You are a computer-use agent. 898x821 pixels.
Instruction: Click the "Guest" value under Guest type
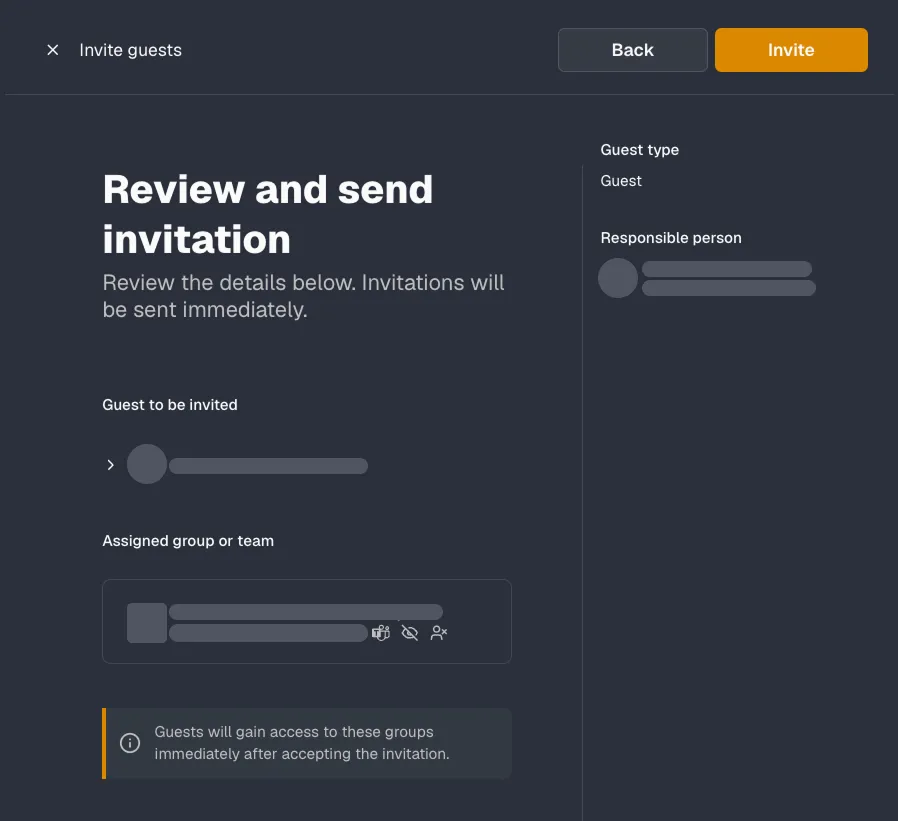(x=621, y=181)
